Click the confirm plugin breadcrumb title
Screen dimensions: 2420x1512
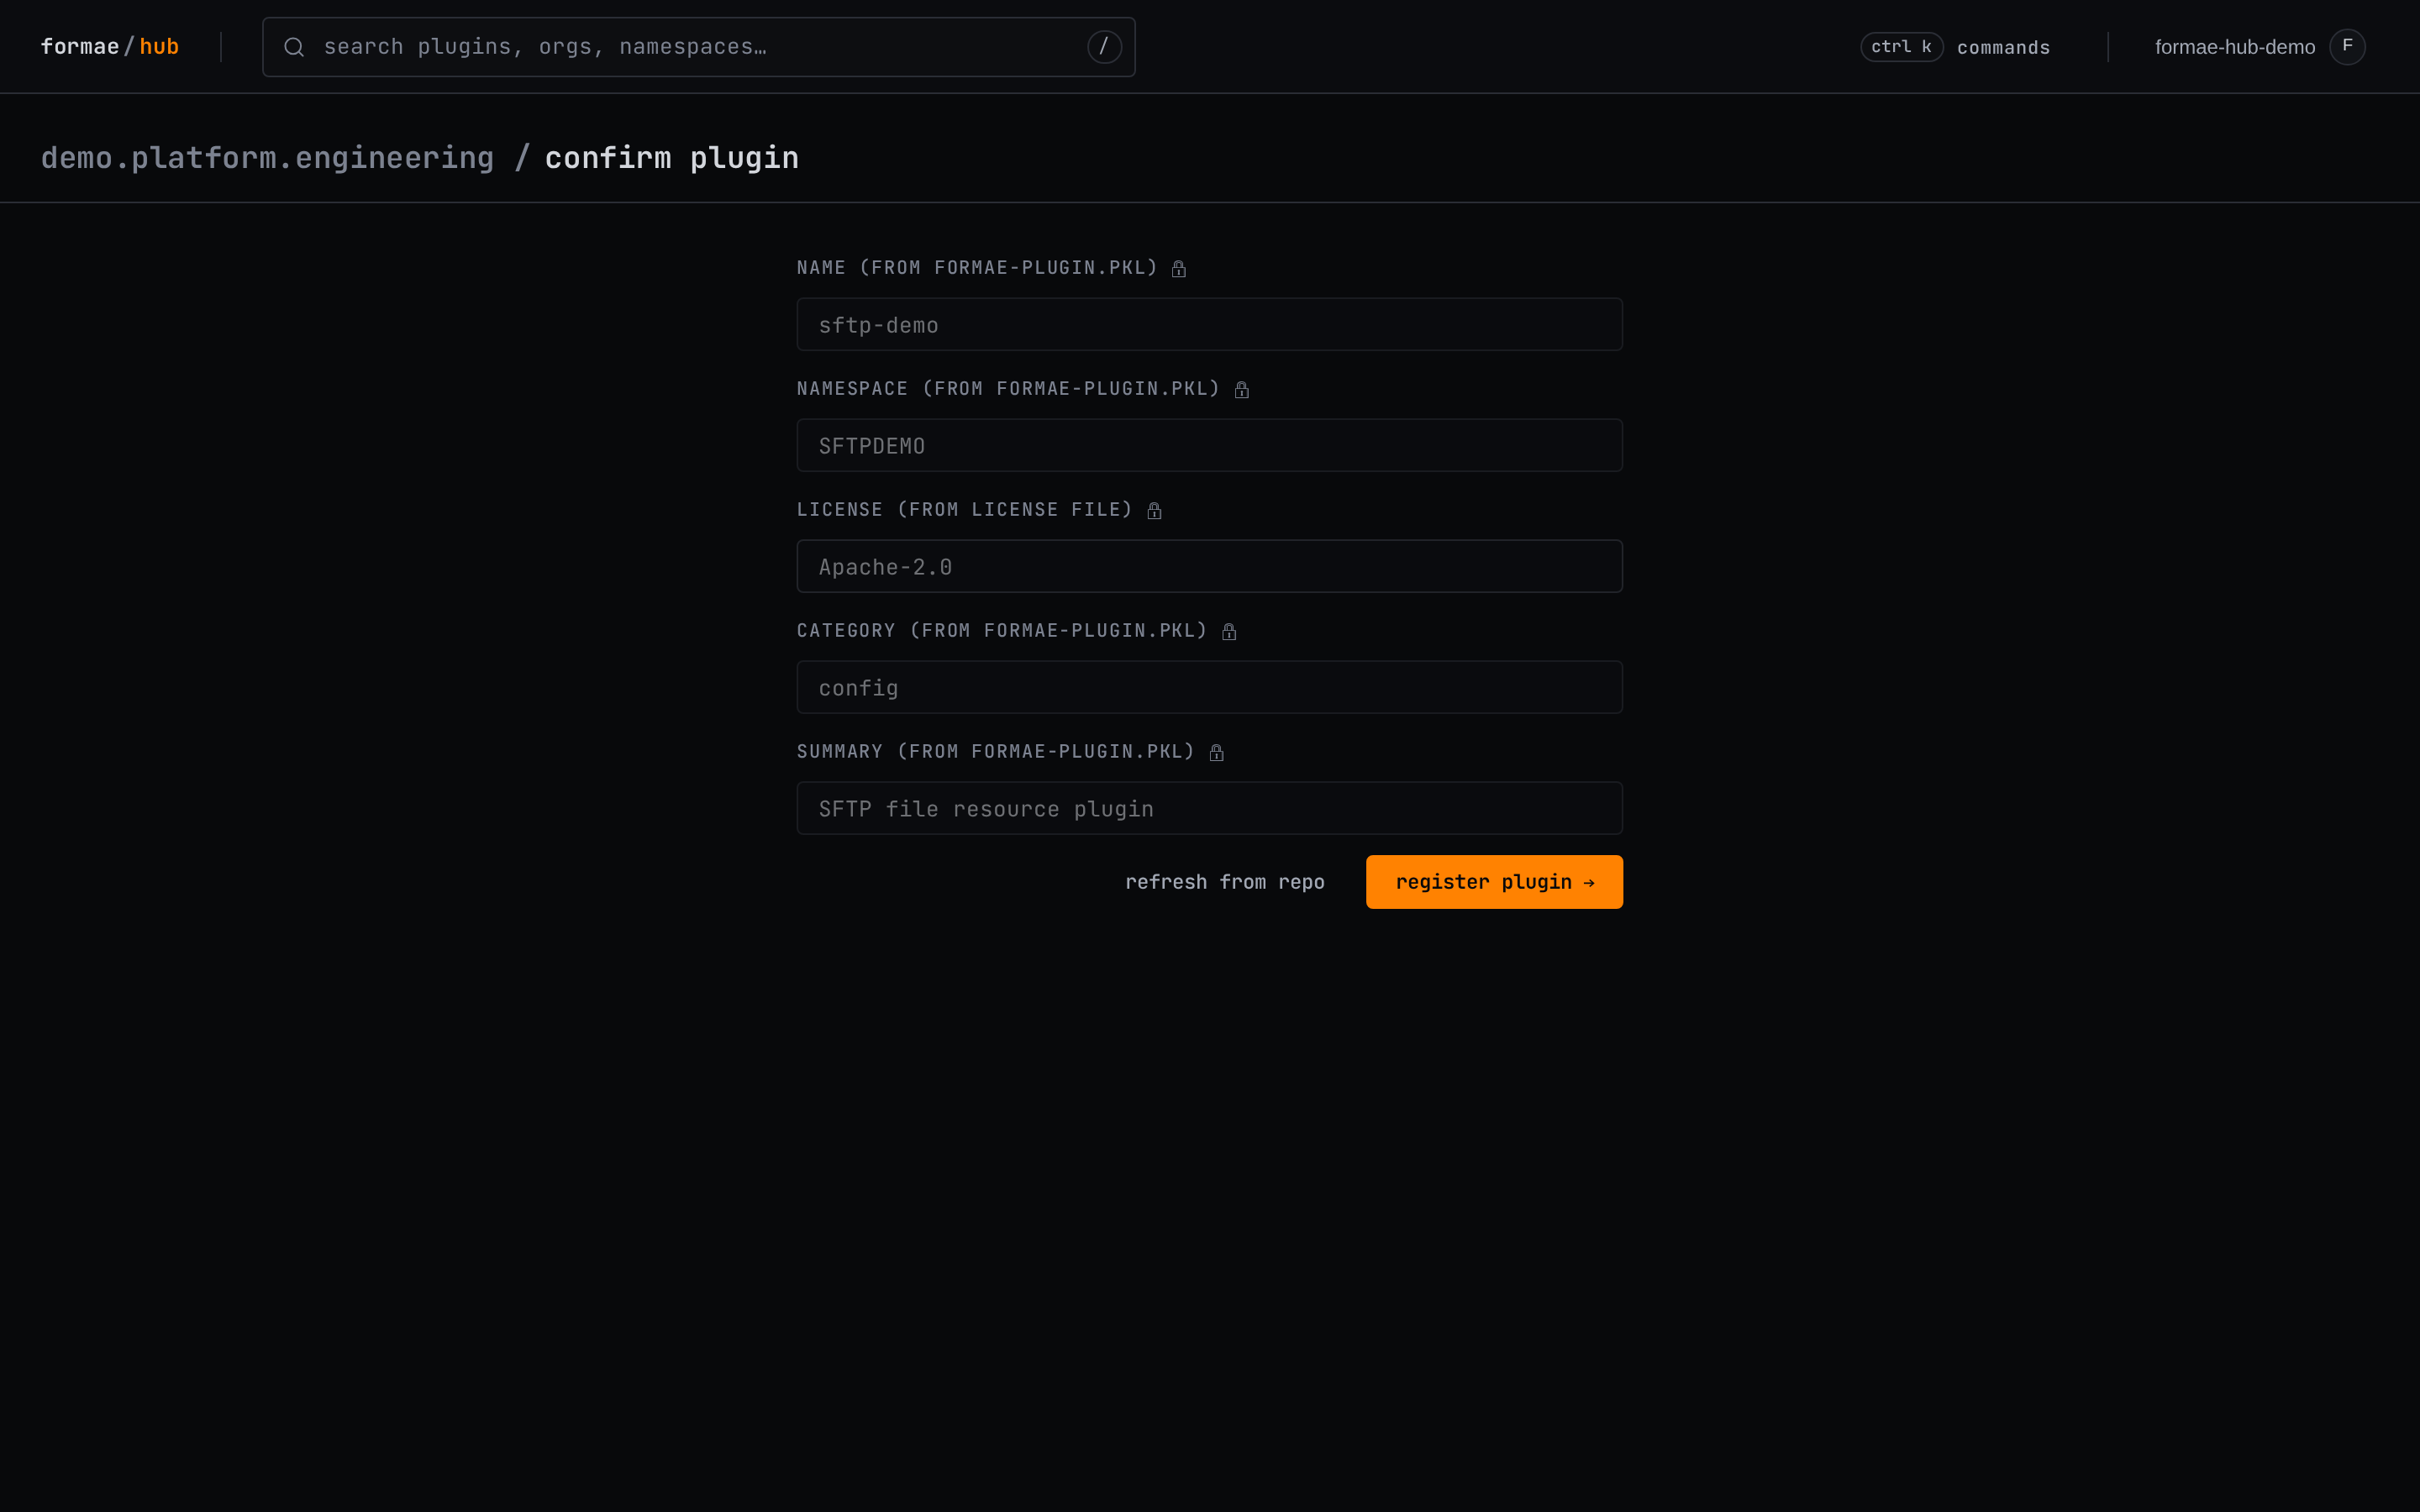(672, 158)
